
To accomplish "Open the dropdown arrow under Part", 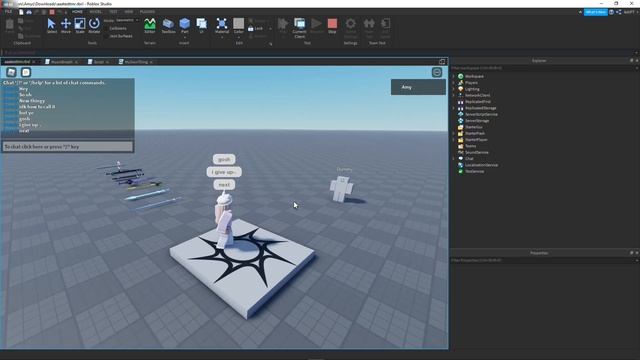I will (x=184, y=37).
